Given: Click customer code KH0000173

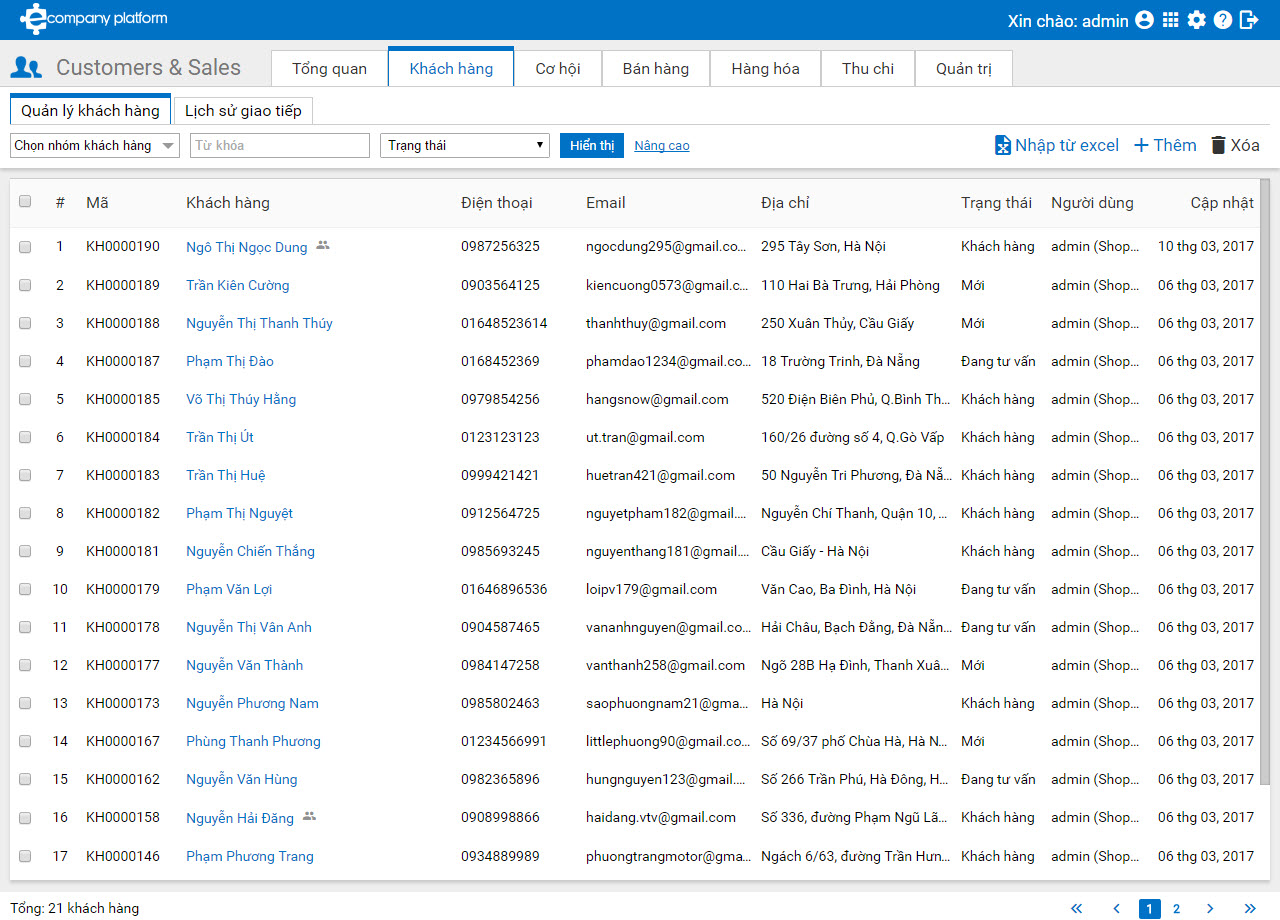Looking at the screenshot, I should 123,703.
